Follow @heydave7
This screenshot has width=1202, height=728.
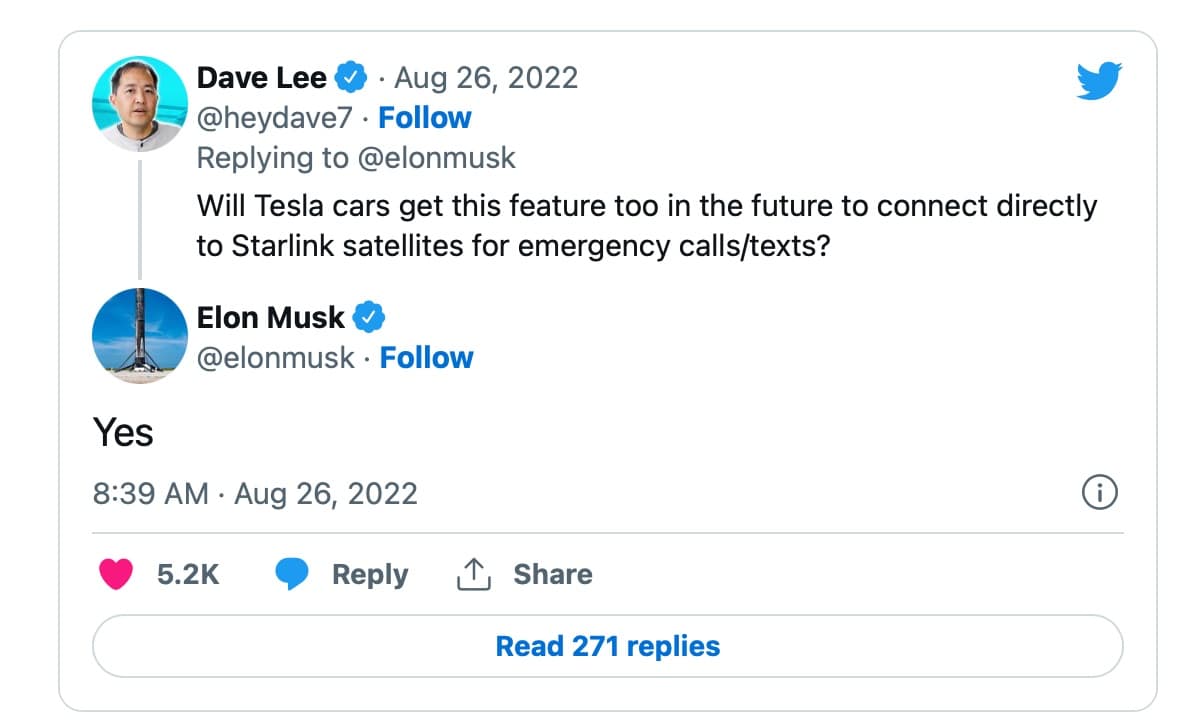point(424,118)
